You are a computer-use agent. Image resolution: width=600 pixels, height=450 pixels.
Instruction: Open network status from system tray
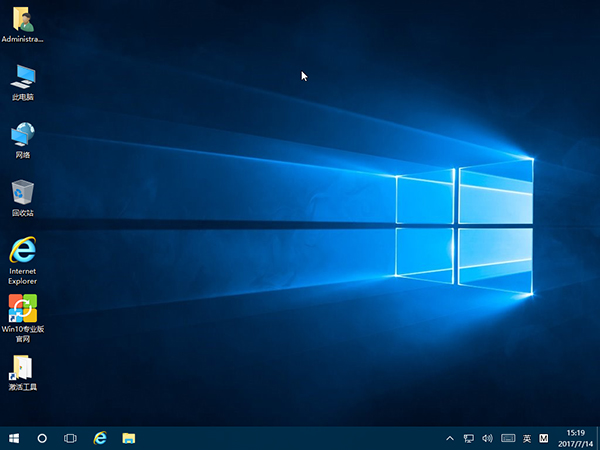[469, 438]
